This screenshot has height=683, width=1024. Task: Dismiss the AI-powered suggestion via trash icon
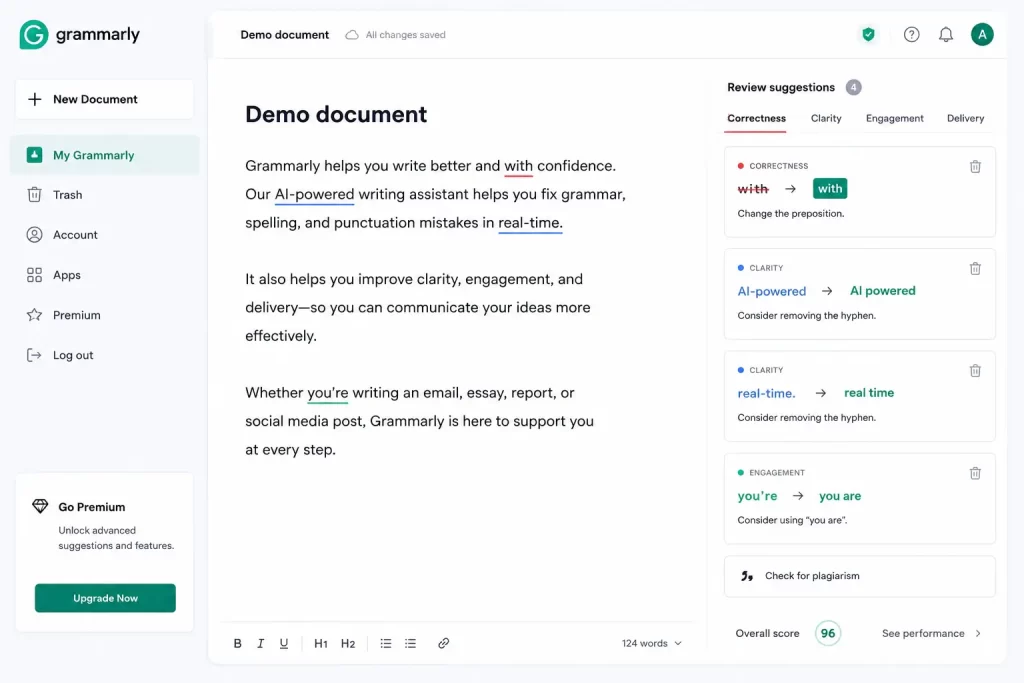(x=975, y=268)
